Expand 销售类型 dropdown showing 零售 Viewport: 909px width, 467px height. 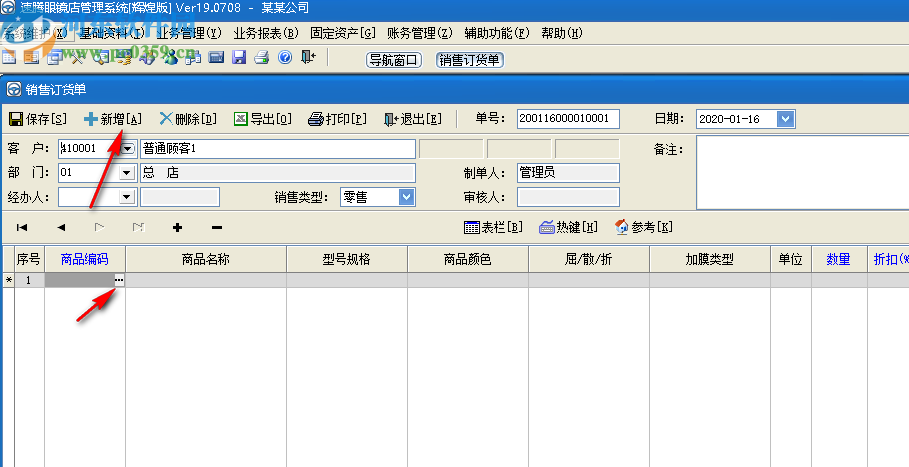(406, 197)
